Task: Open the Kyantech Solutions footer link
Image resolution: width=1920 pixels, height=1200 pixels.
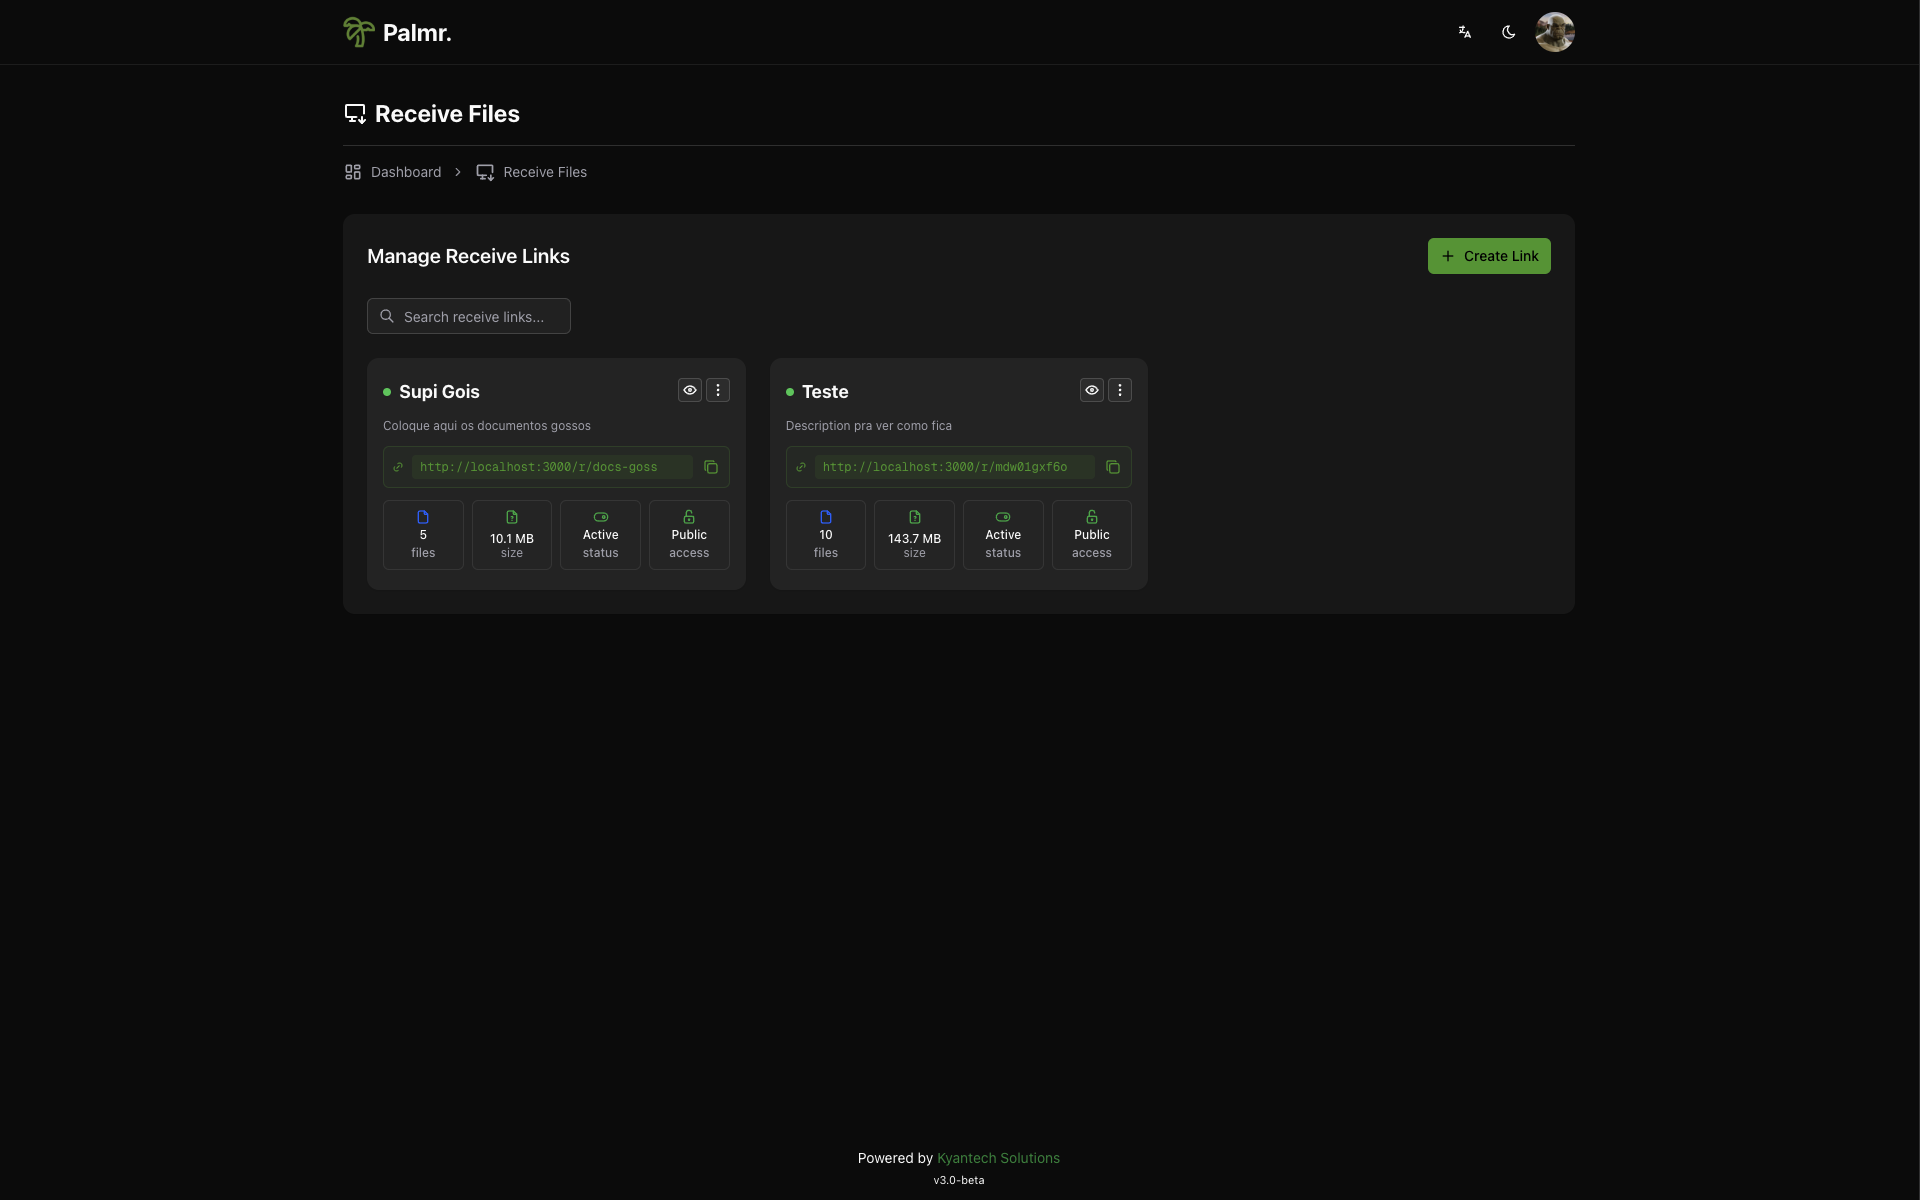Action: (998, 1158)
